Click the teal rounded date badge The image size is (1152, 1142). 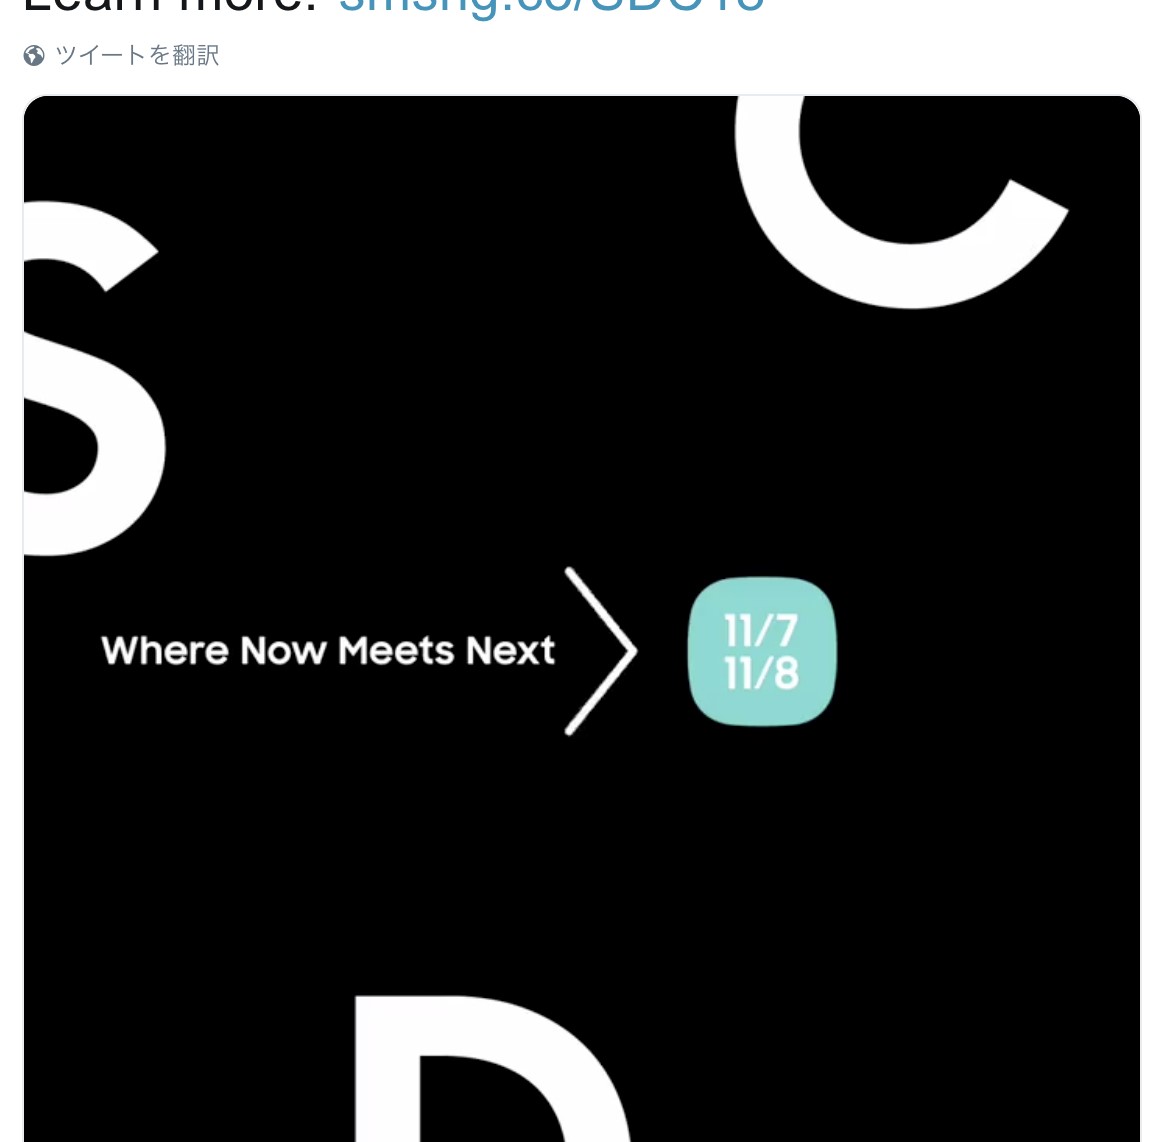pos(762,651)
